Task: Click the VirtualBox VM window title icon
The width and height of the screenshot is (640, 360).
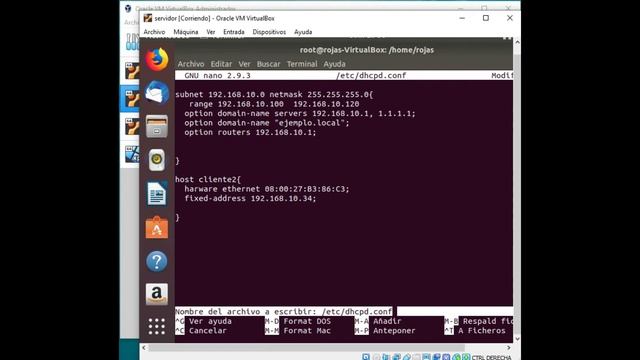Action: (148, 18)
